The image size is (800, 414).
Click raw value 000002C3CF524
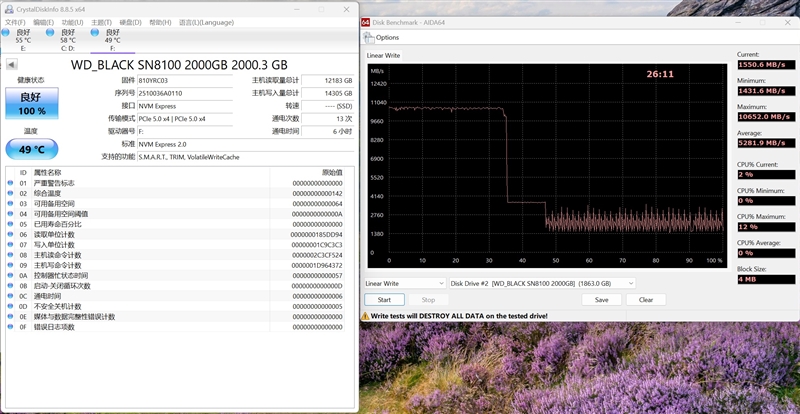tap(316, 255)
